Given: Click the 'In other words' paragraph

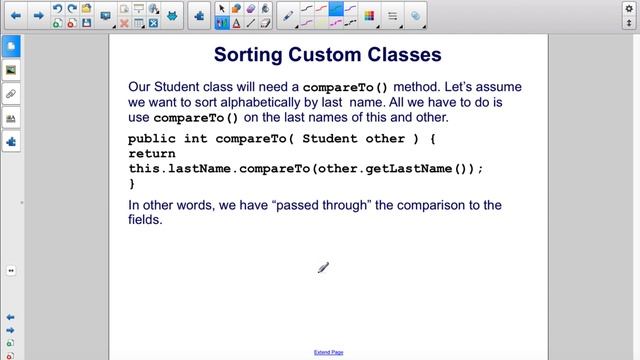Looking at the screenshot, I should (315, 212).
